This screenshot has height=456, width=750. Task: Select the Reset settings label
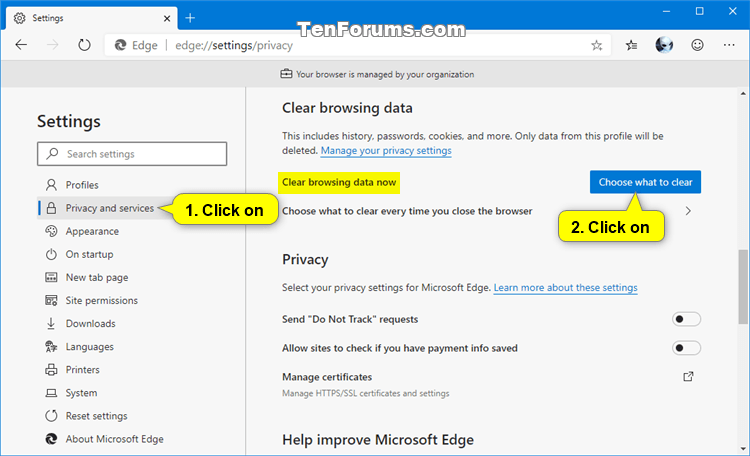coord(96,416)
